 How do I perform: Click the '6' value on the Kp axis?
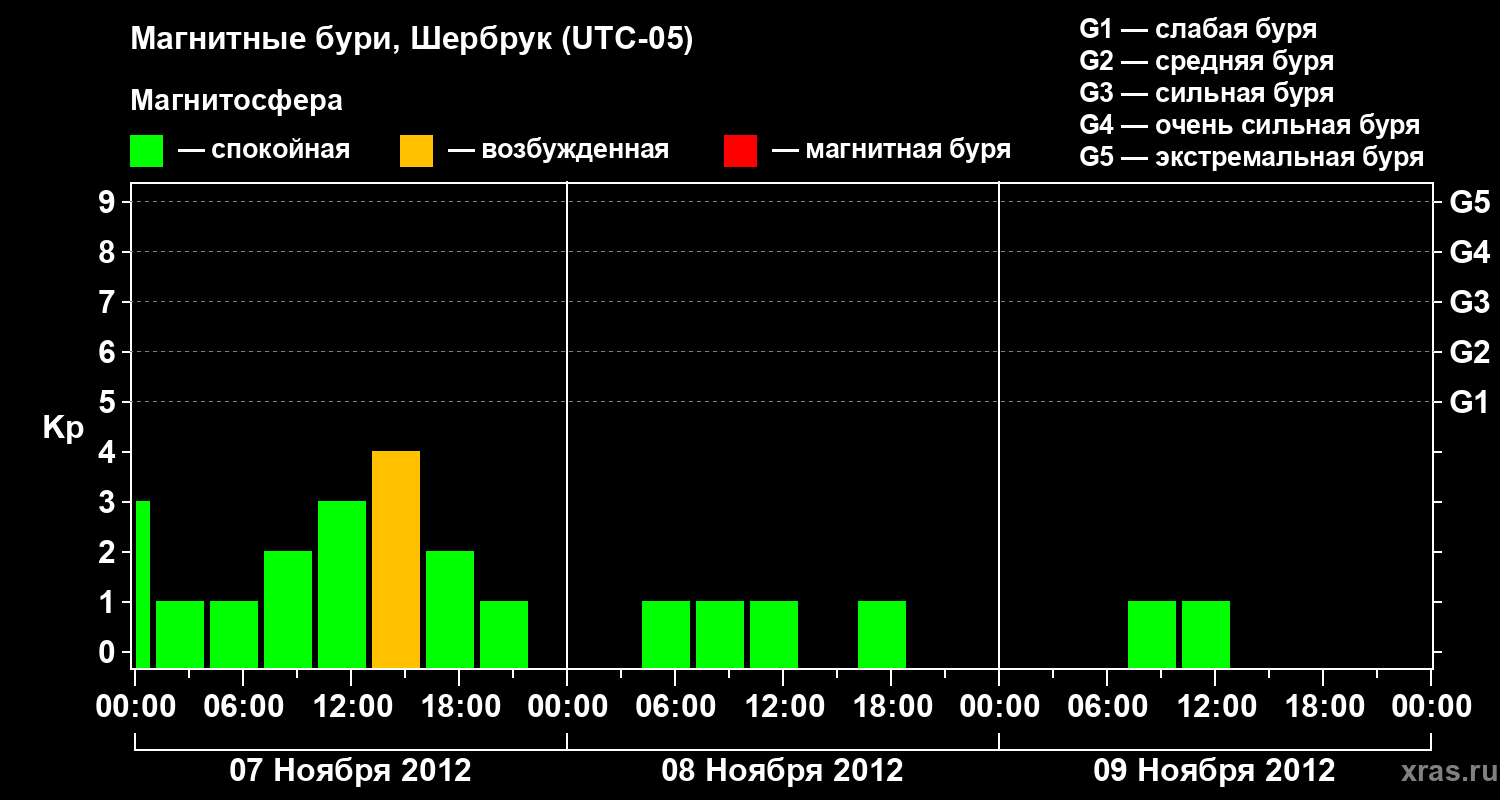(x=109, y=352)
